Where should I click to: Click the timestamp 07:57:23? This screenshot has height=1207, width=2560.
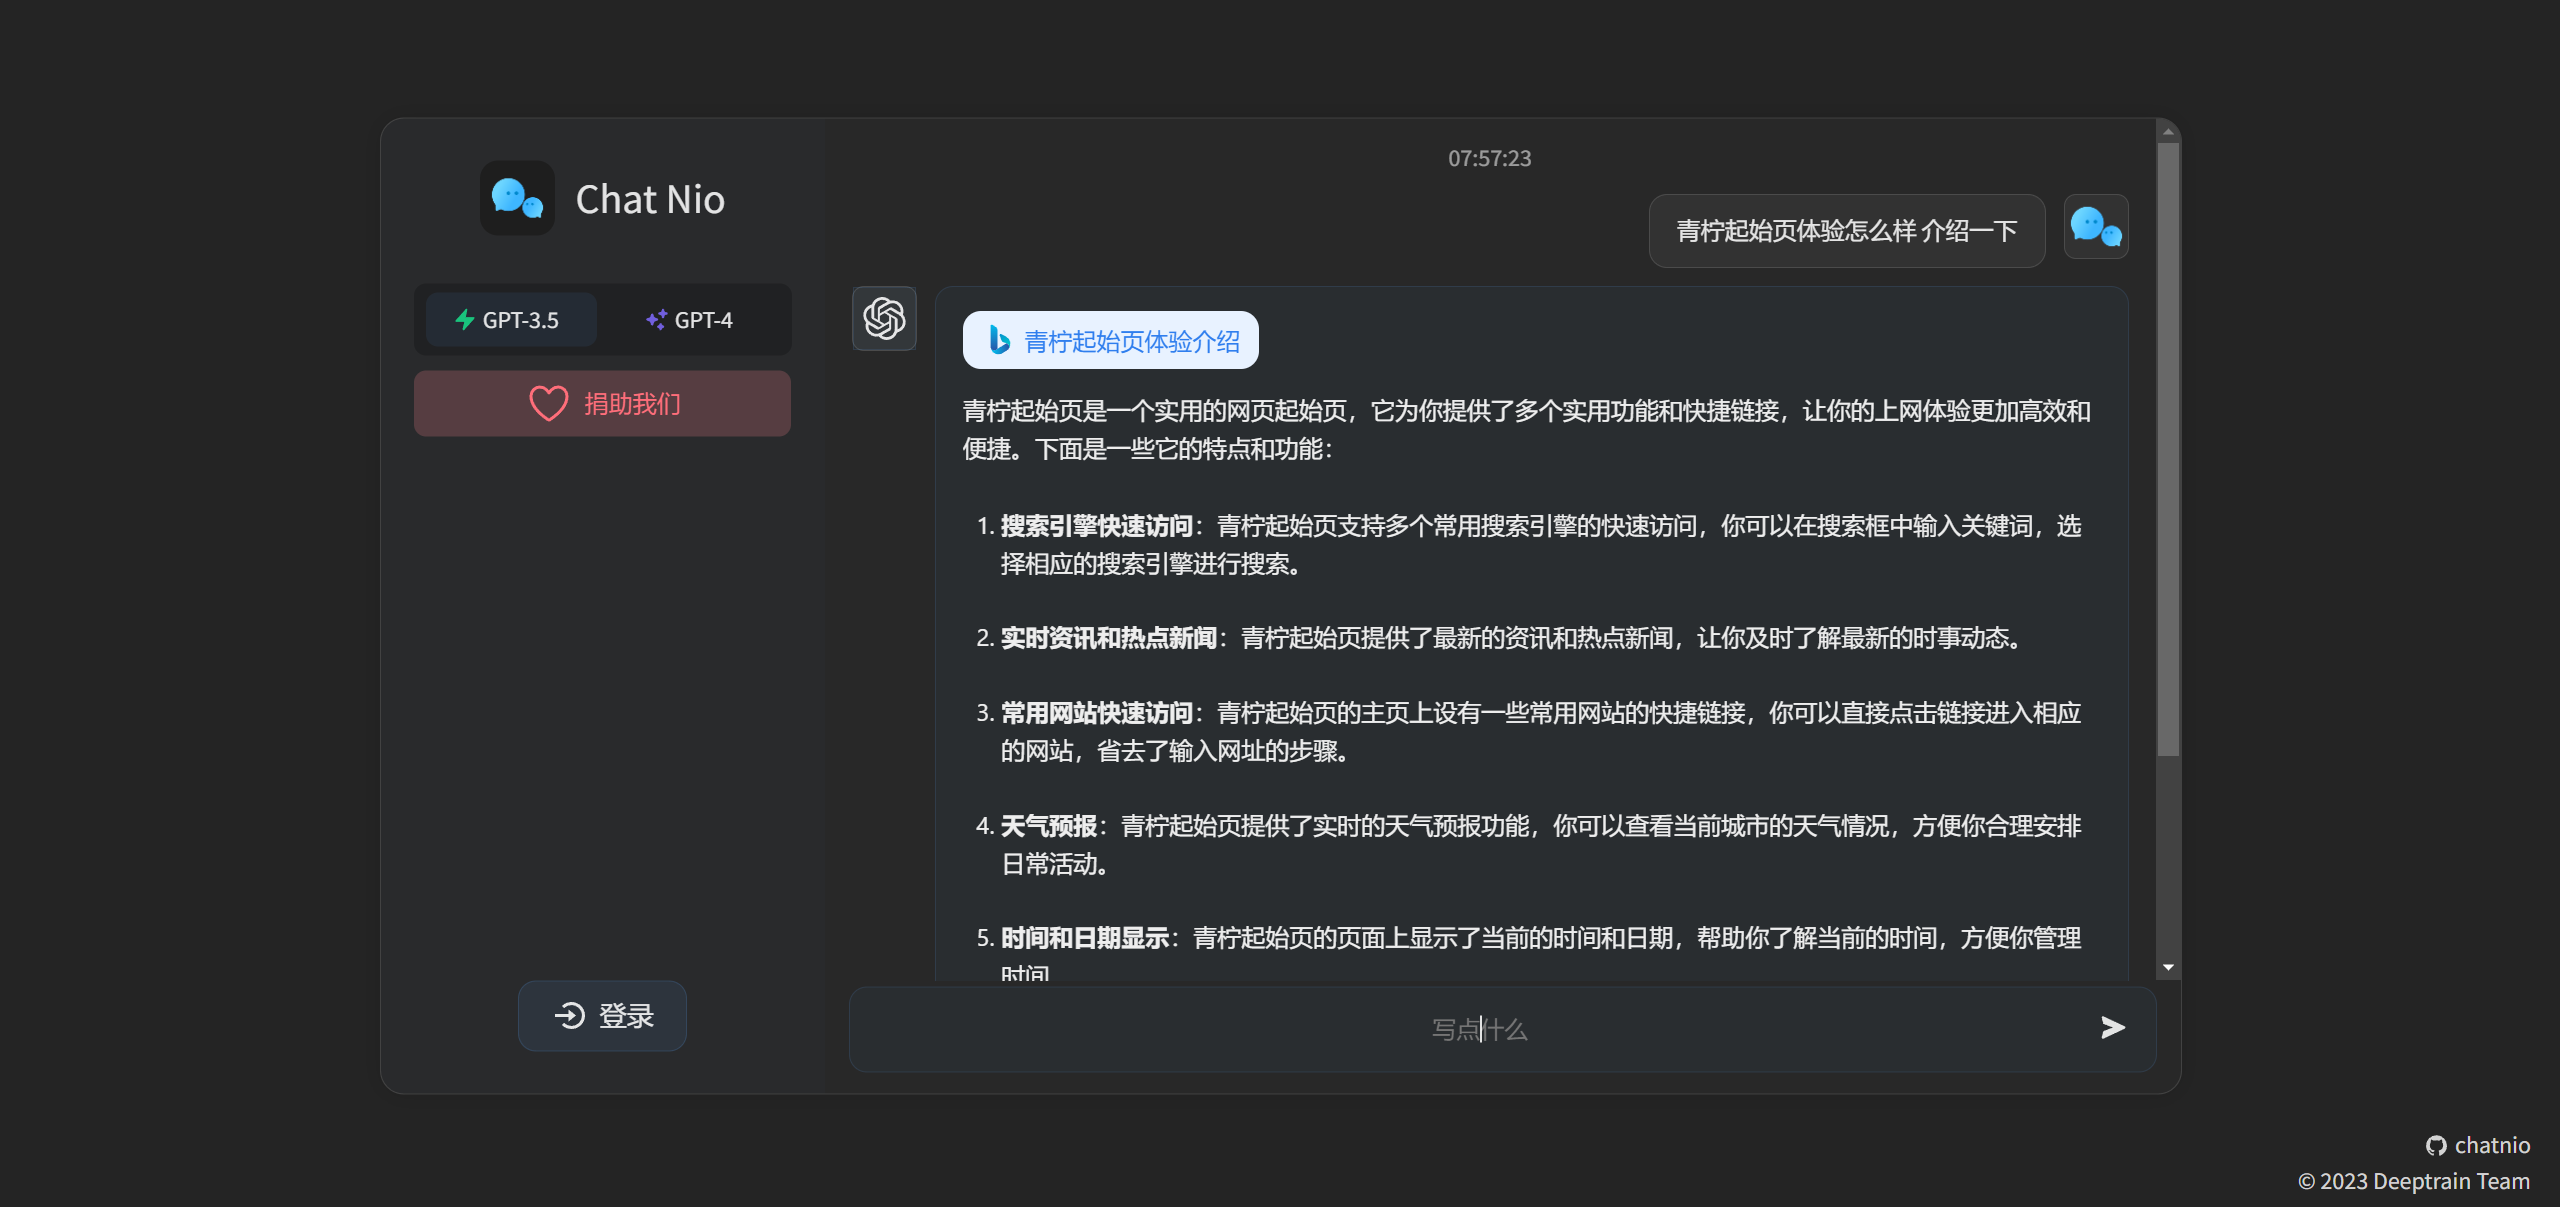[x=1489, y=158]
